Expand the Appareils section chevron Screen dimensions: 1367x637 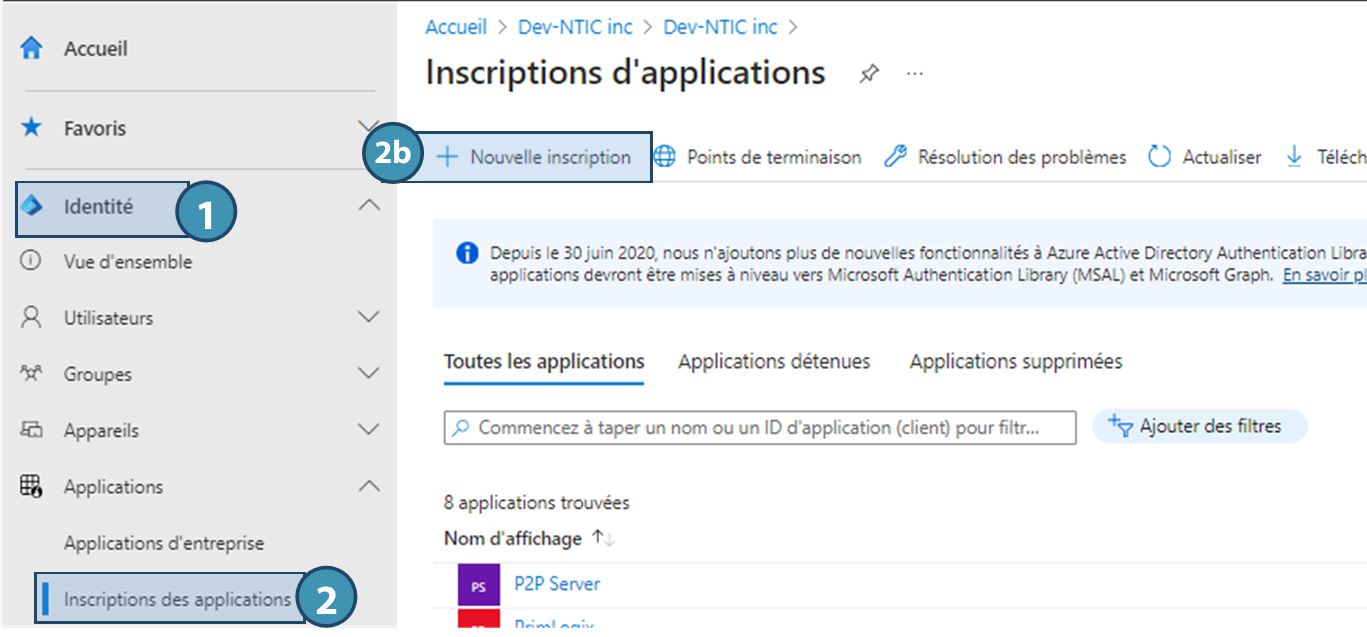(x=369, y=430)
